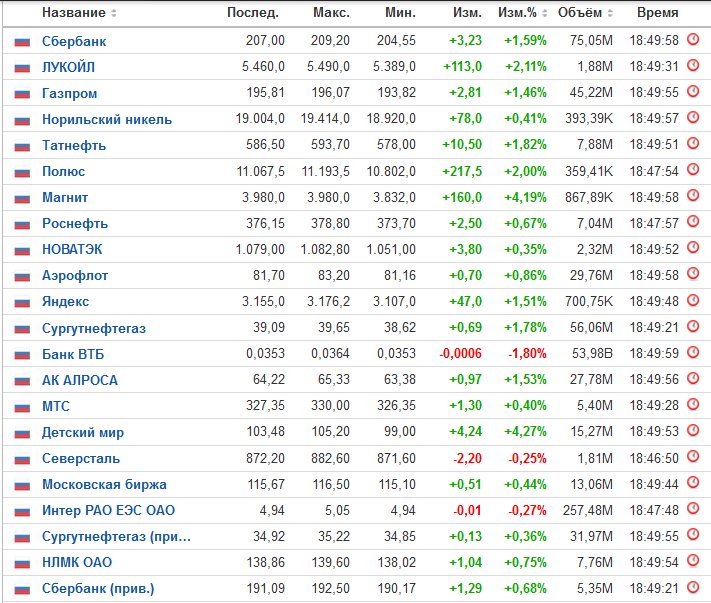Open the Аэрофлот stock link
The image size is (711, 603).
click(75, 275)
